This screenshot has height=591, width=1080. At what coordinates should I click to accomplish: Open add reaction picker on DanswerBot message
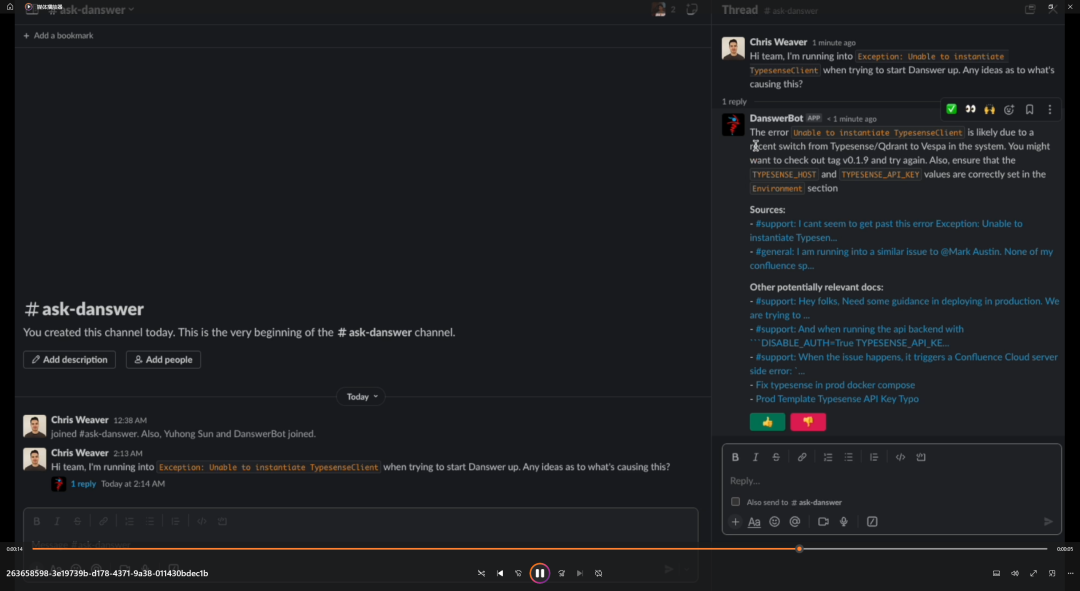point(1009,109)
